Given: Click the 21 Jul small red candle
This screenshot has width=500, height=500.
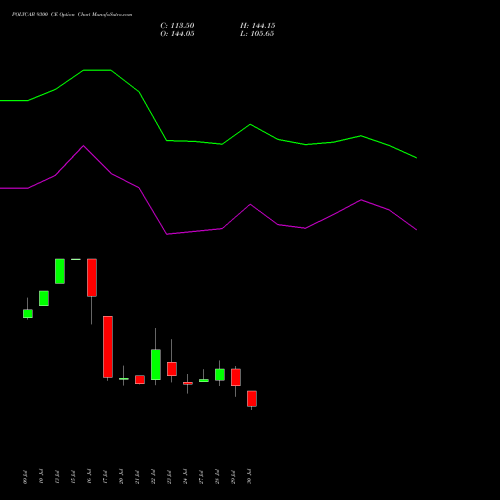Looking at the screenshot, I should (140, 379).
